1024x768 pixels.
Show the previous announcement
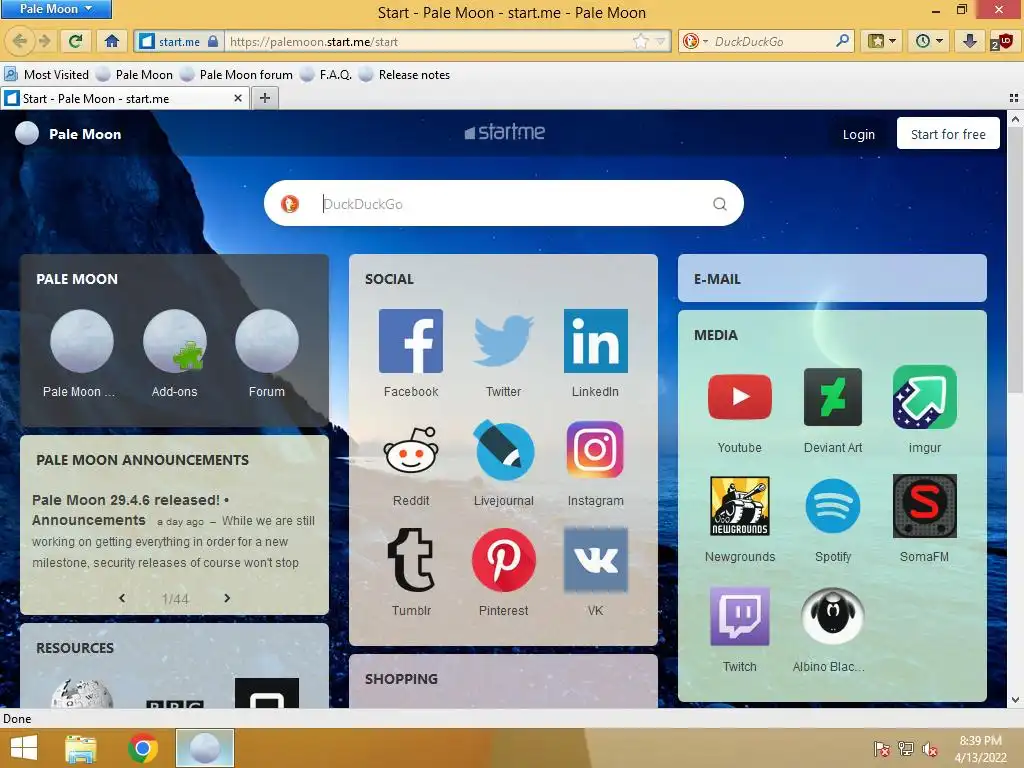122,598
